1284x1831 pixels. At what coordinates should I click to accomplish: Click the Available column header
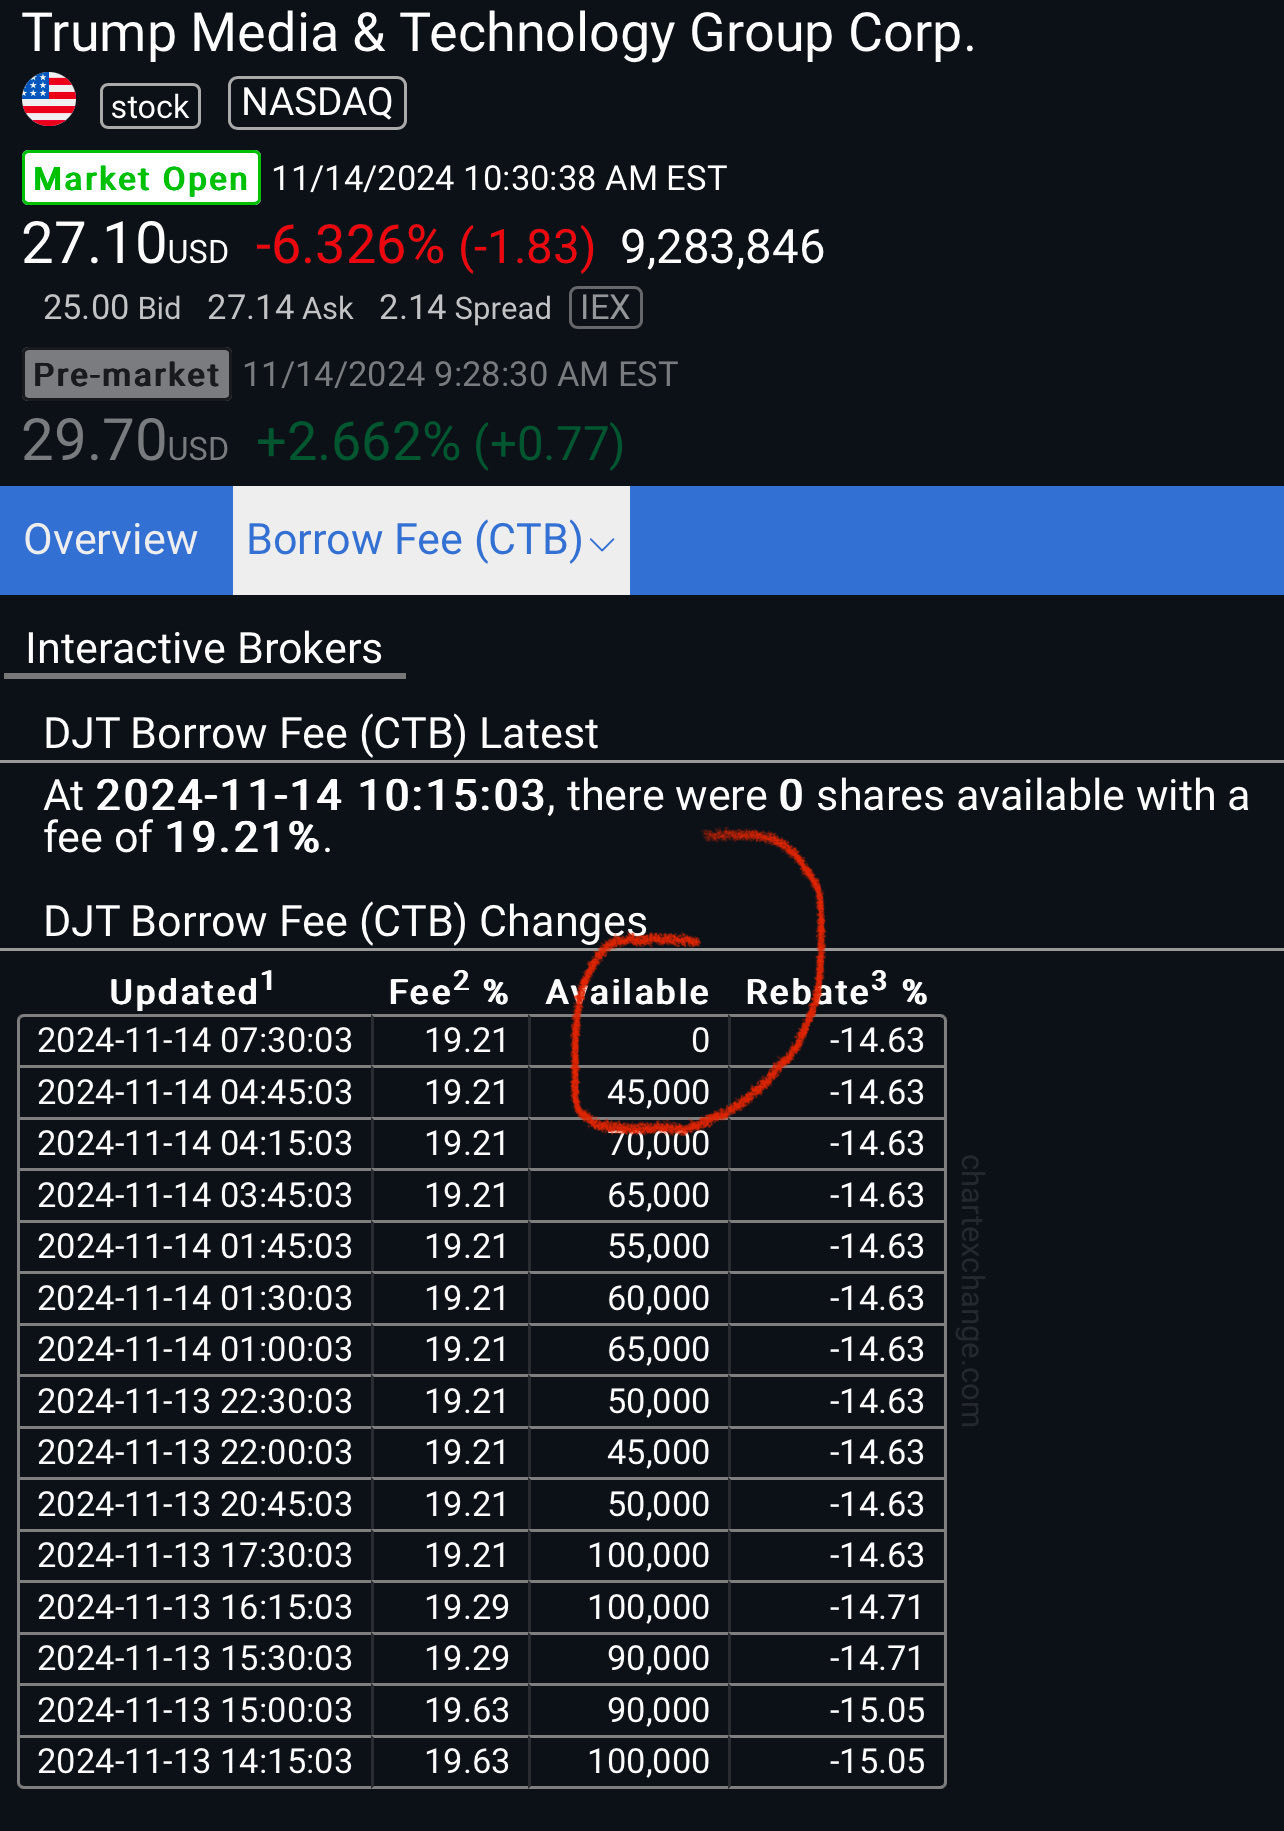[628, 991]
